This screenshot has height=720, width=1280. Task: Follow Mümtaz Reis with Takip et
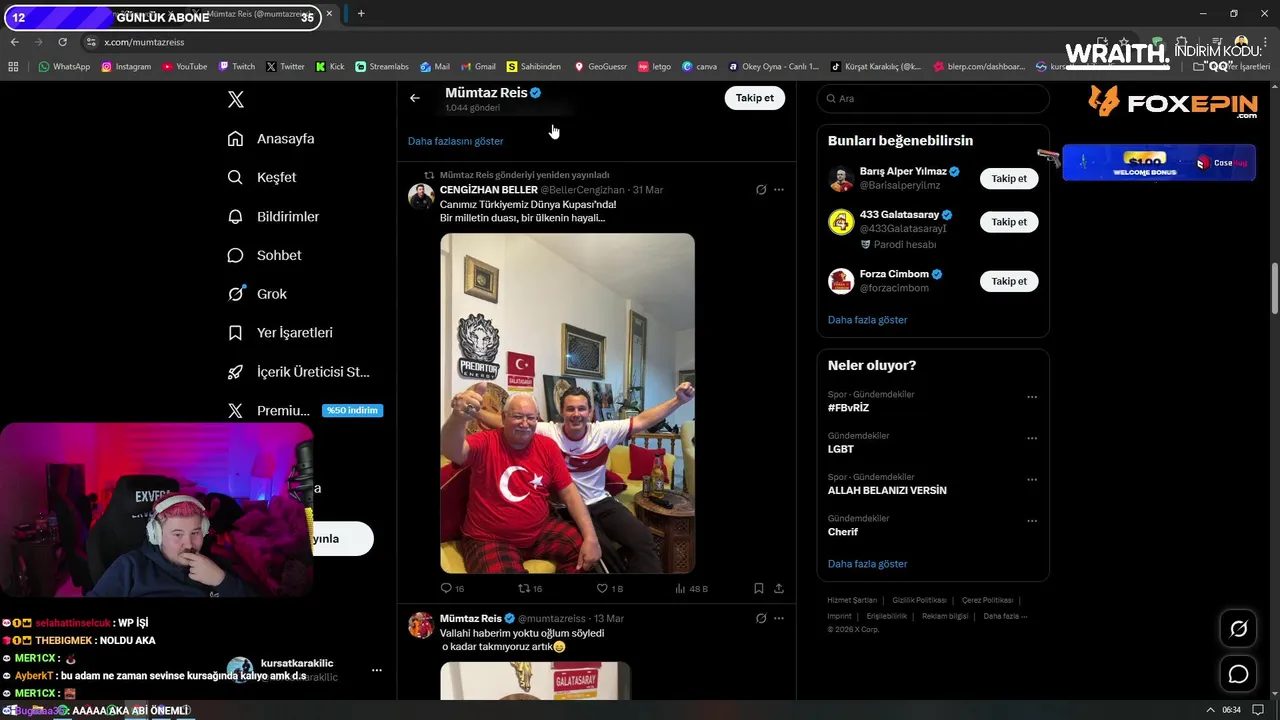point(755,98)
